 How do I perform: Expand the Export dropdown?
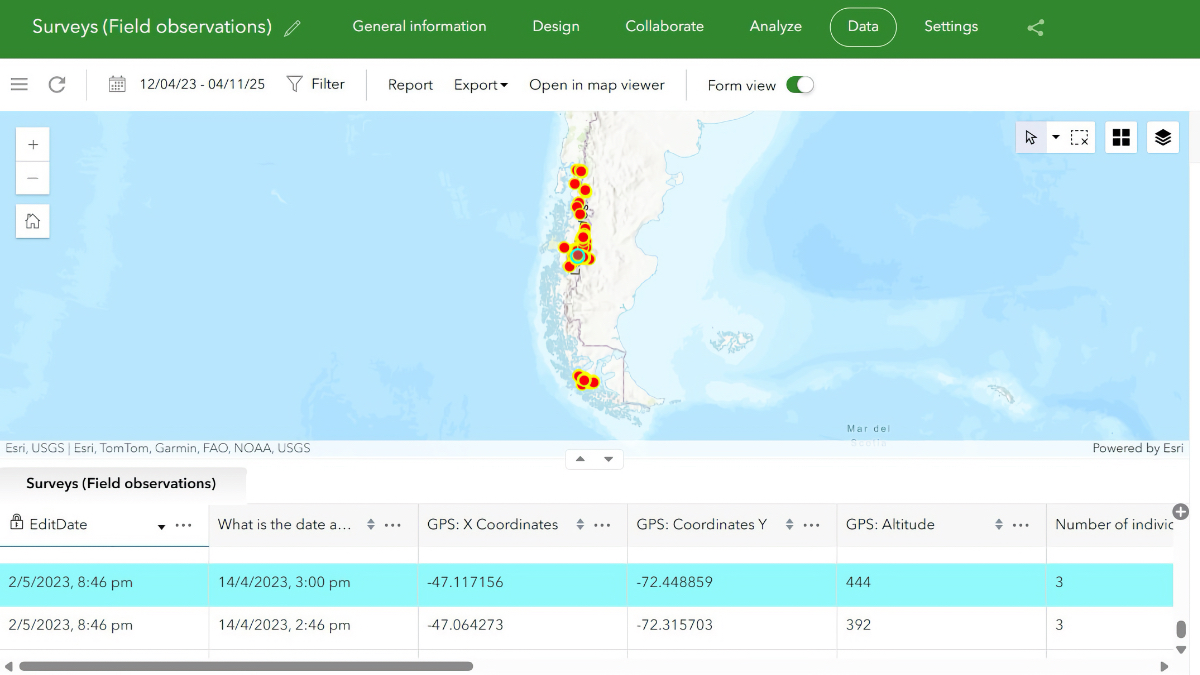[481, 85]
